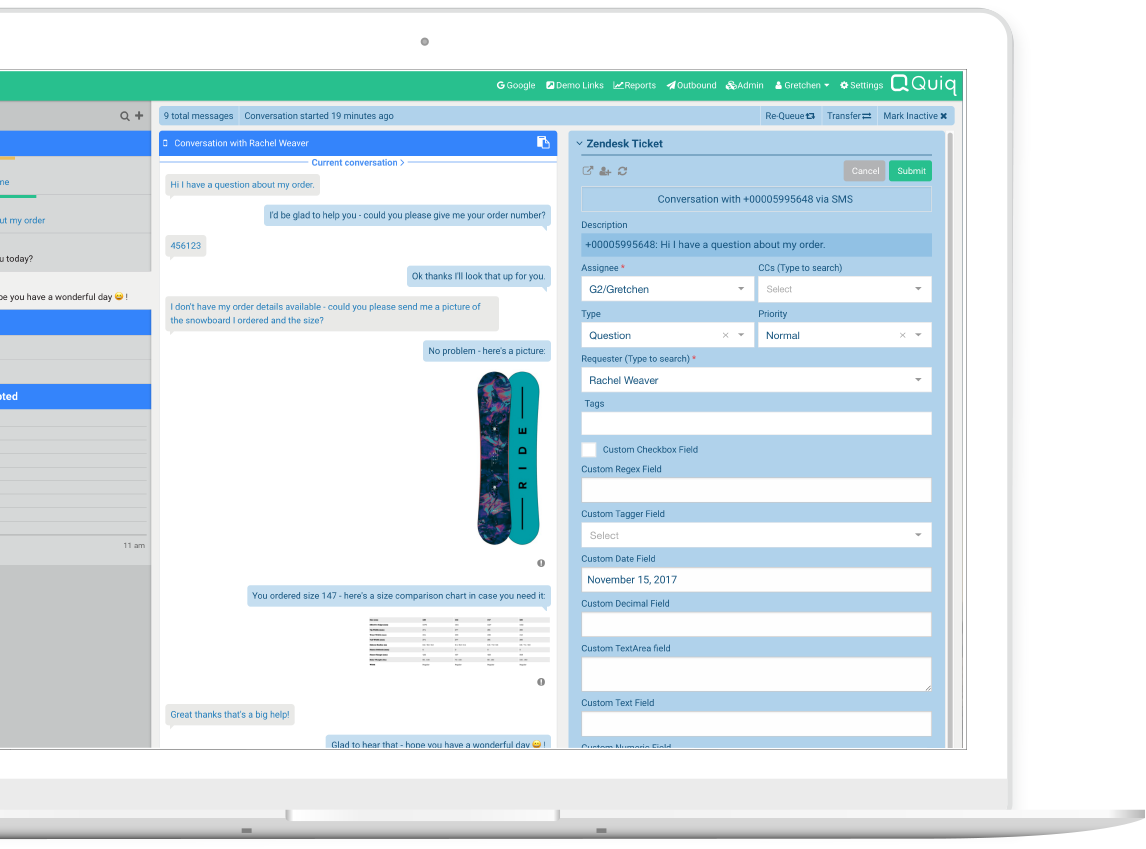The height and width of the screenshot is (849, 1146).
Task: Click Mark Inactive
Action: pos(915,116)
